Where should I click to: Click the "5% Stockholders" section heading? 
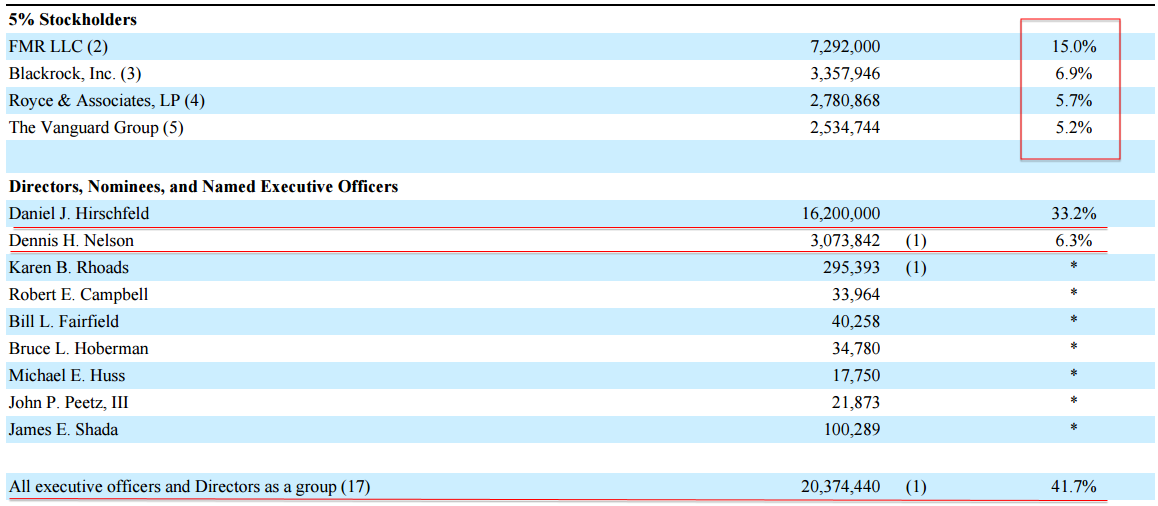[73, 19]
